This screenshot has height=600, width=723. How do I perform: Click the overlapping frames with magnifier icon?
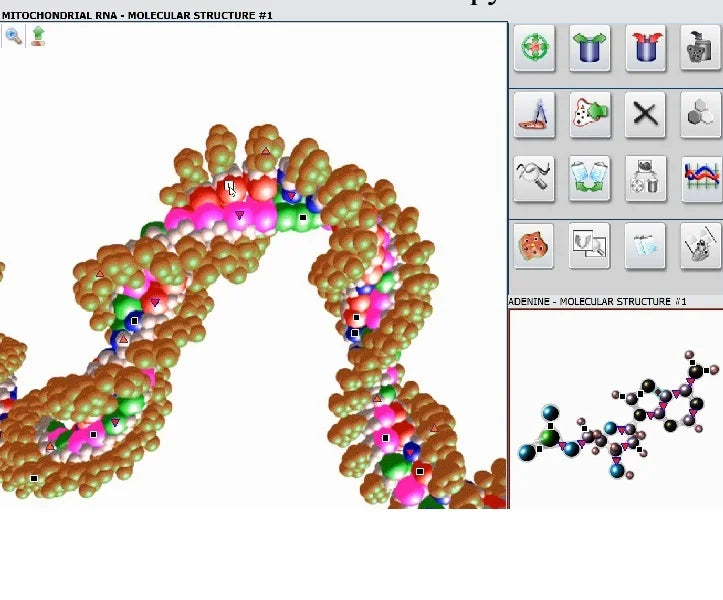tap(590, 246)
